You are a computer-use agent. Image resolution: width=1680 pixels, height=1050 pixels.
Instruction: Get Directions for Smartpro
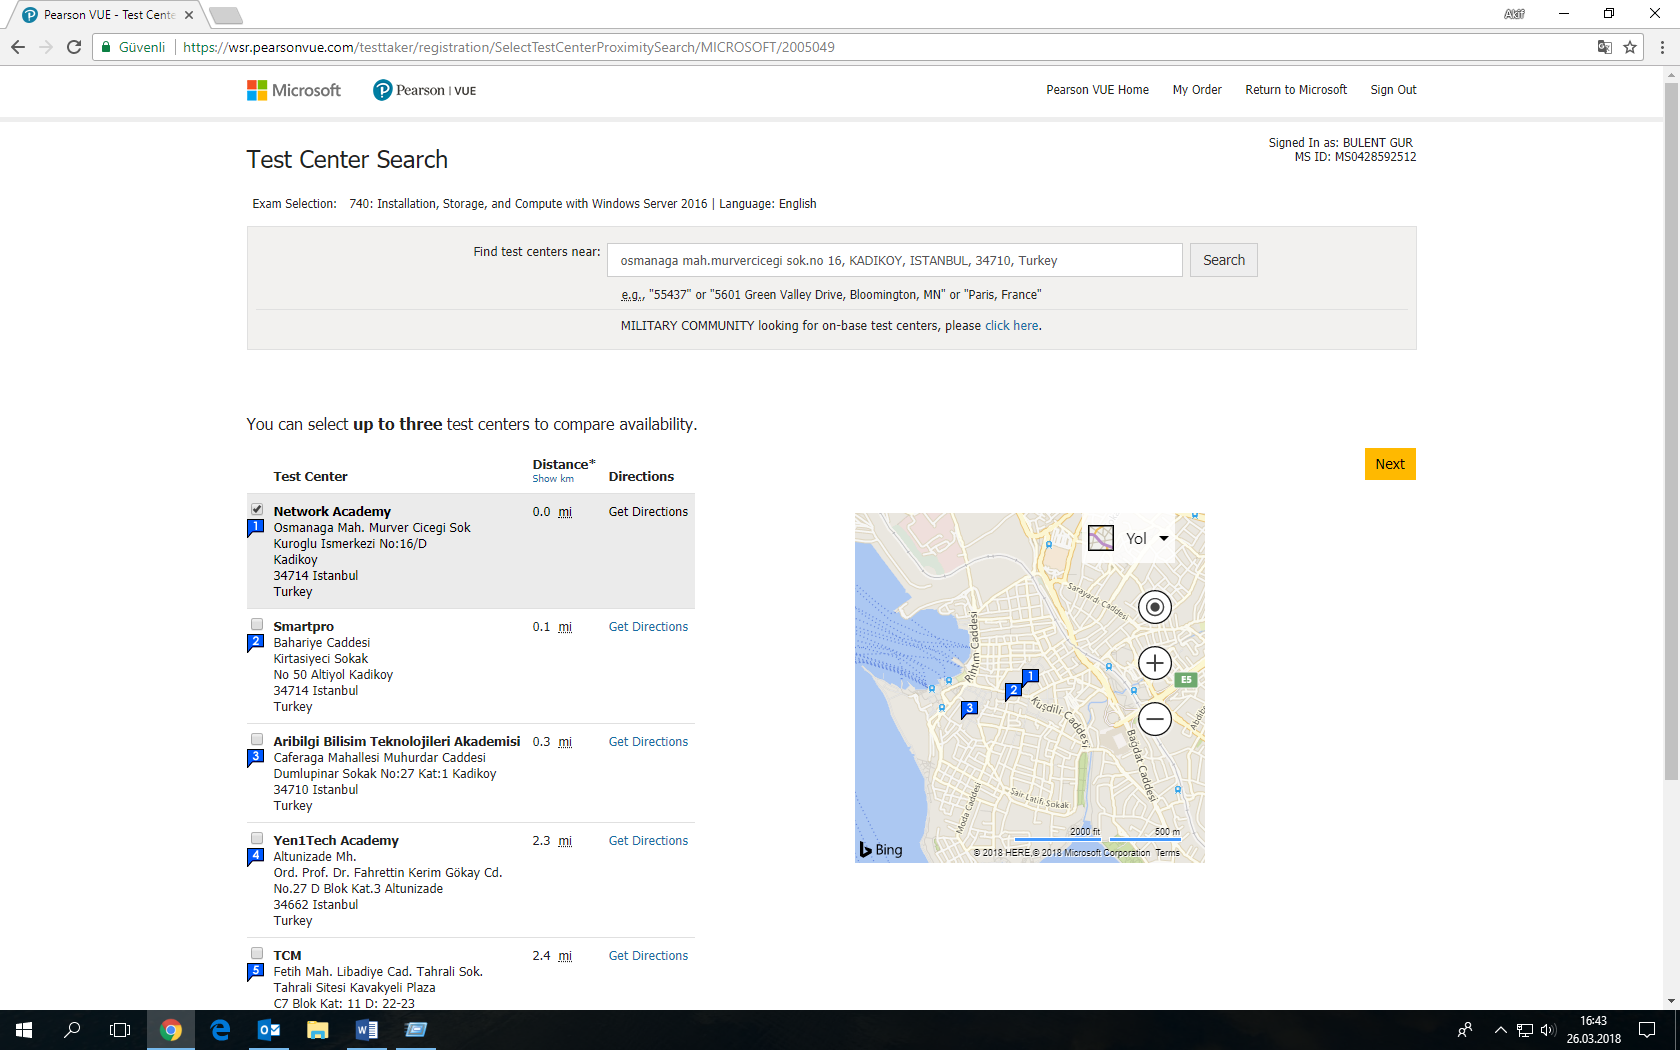[x=648, y=627]
